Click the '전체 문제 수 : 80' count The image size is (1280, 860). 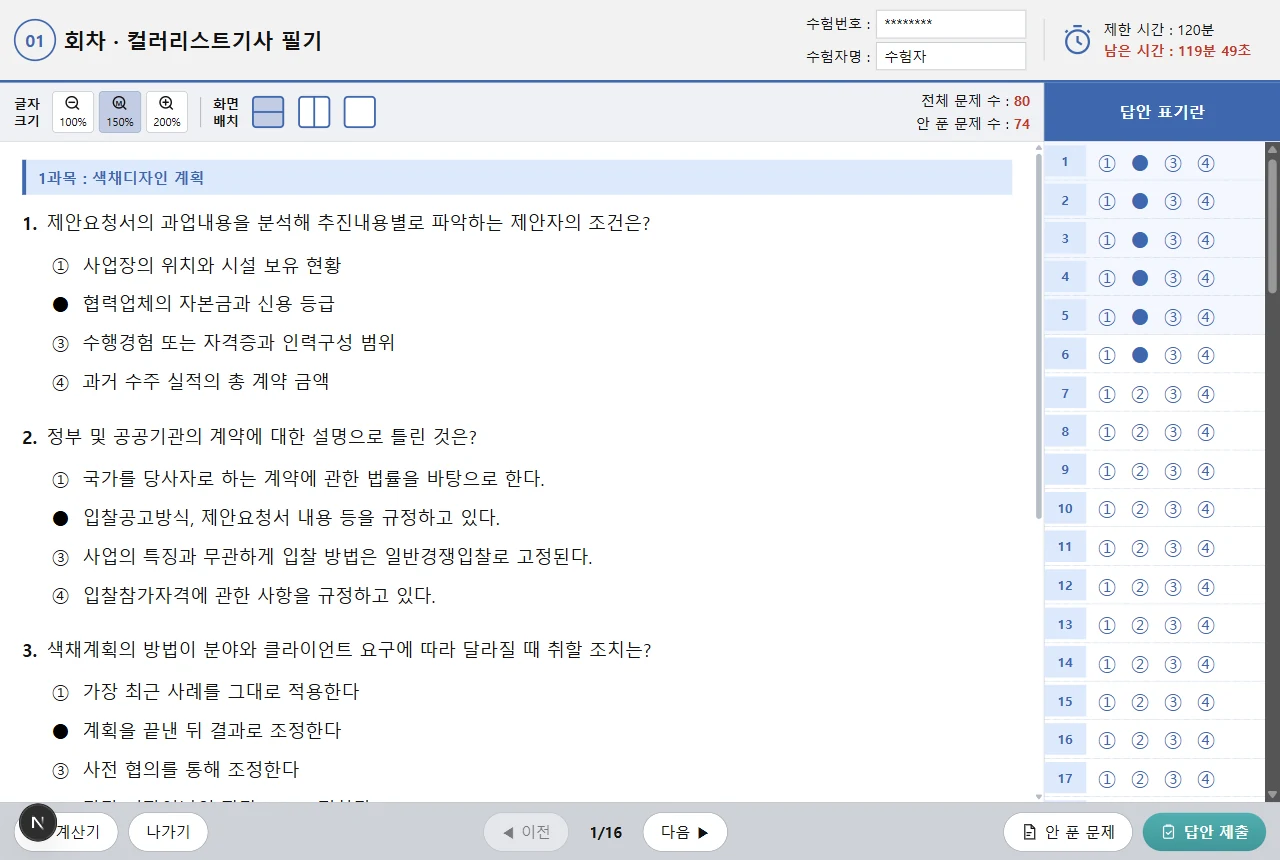click(x=975, y=101)
